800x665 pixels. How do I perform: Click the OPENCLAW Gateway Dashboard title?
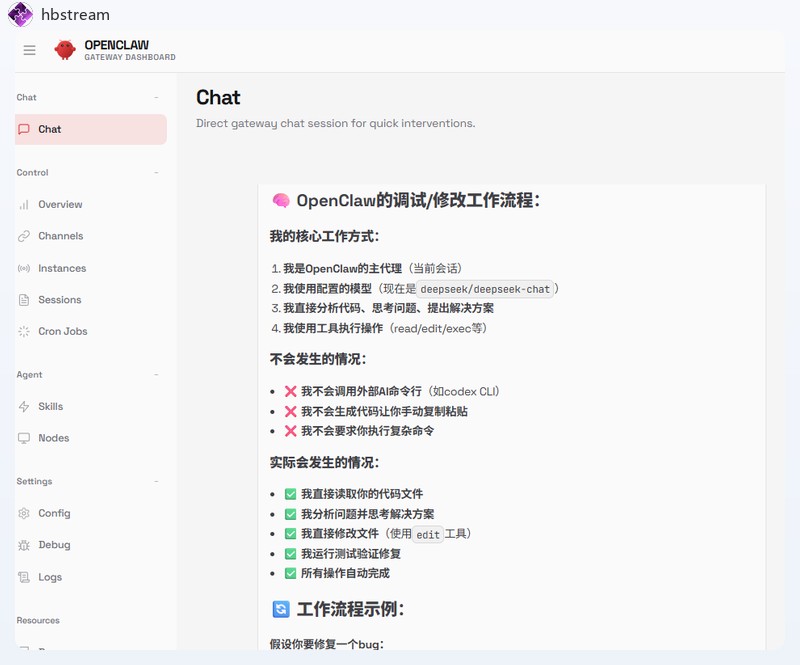coord(130,50)
